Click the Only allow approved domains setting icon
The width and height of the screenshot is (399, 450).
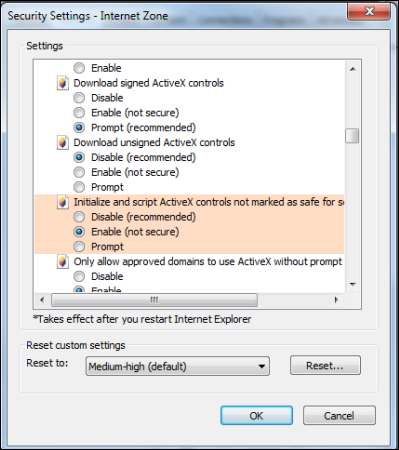click(63, 262)
